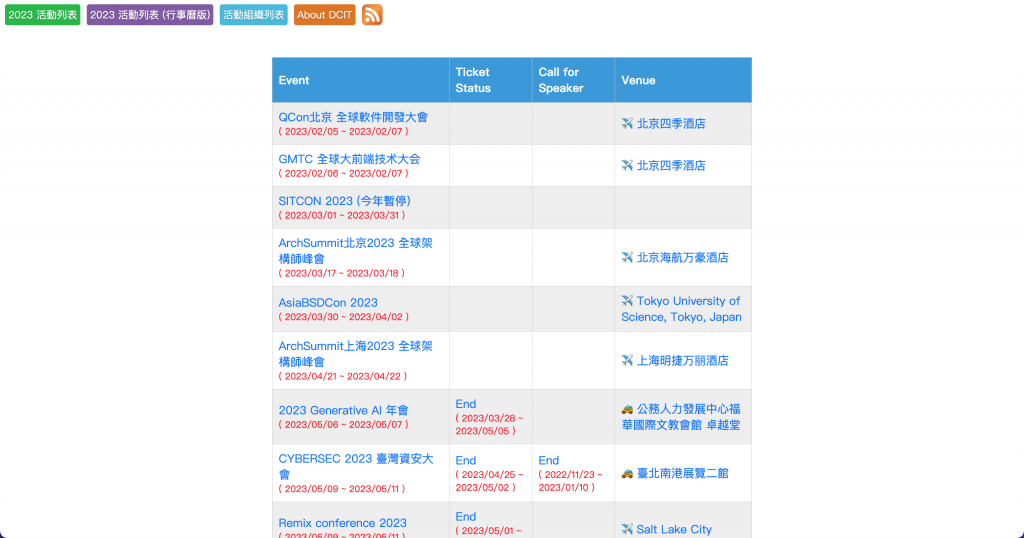Open CYBERSEC 2023 臺灣資安大會 link
Image resolution: width=1024 pixels, height=538 pixels.
[x=355, y=466]
